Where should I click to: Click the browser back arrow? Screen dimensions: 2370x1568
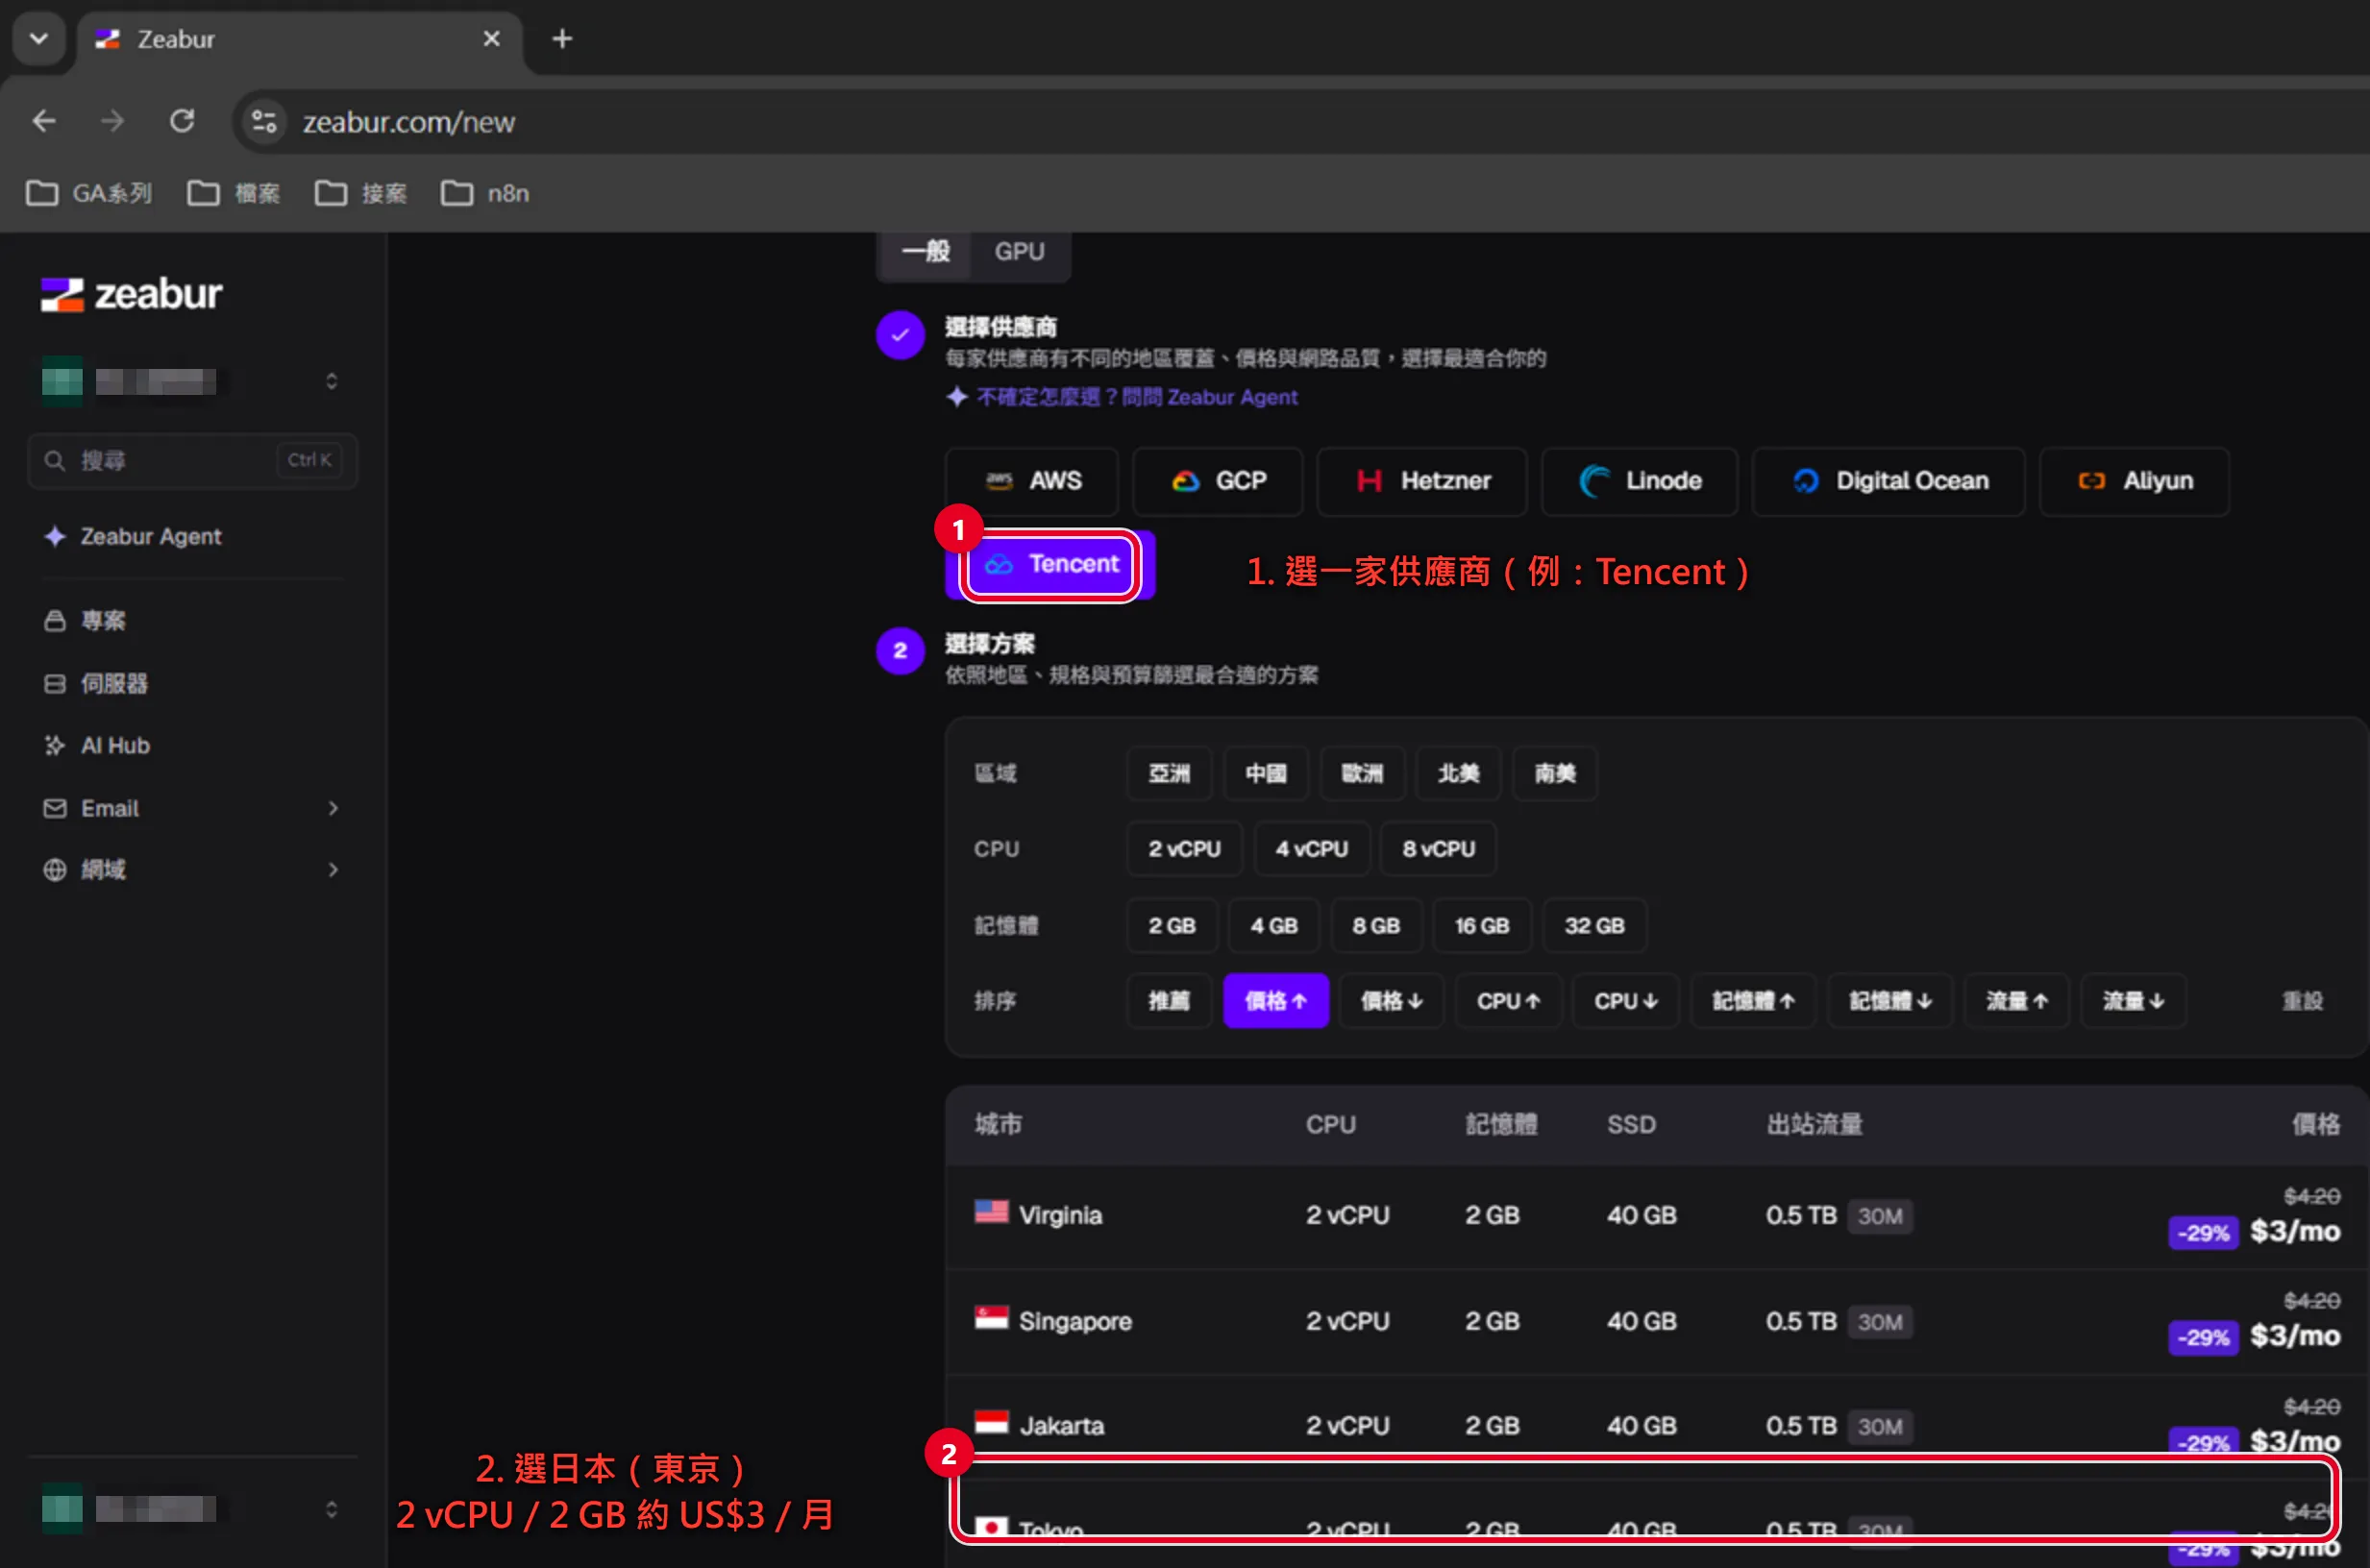pos(44,121)
